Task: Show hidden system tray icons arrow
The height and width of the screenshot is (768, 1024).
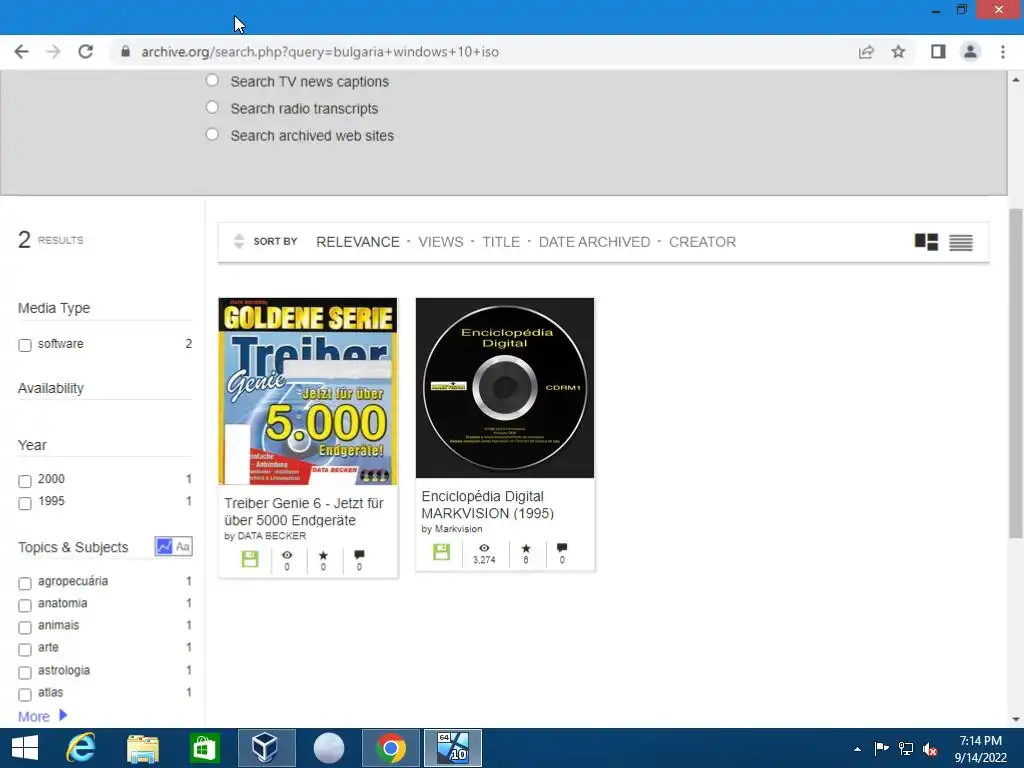Action: click(857, 749)
